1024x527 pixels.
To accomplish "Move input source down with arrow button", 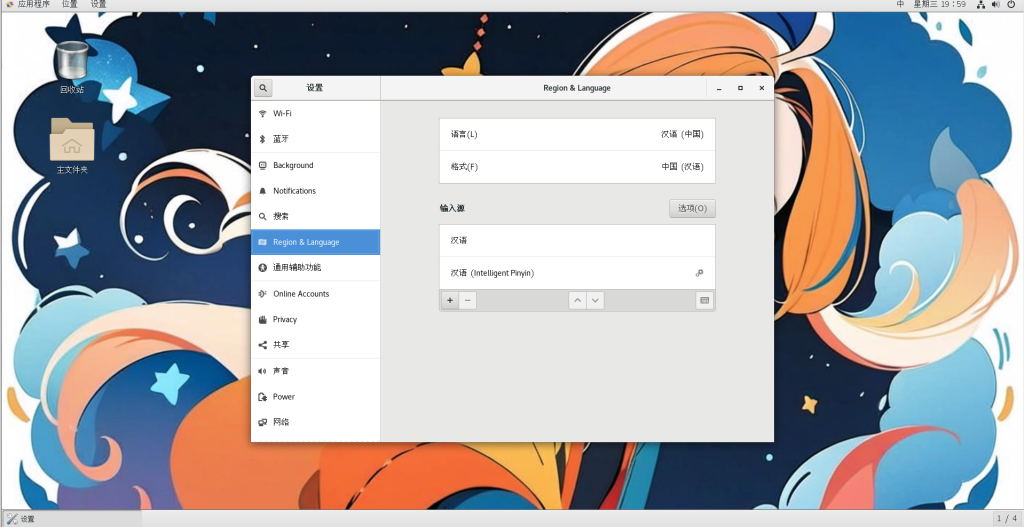I will pos(595,300).
